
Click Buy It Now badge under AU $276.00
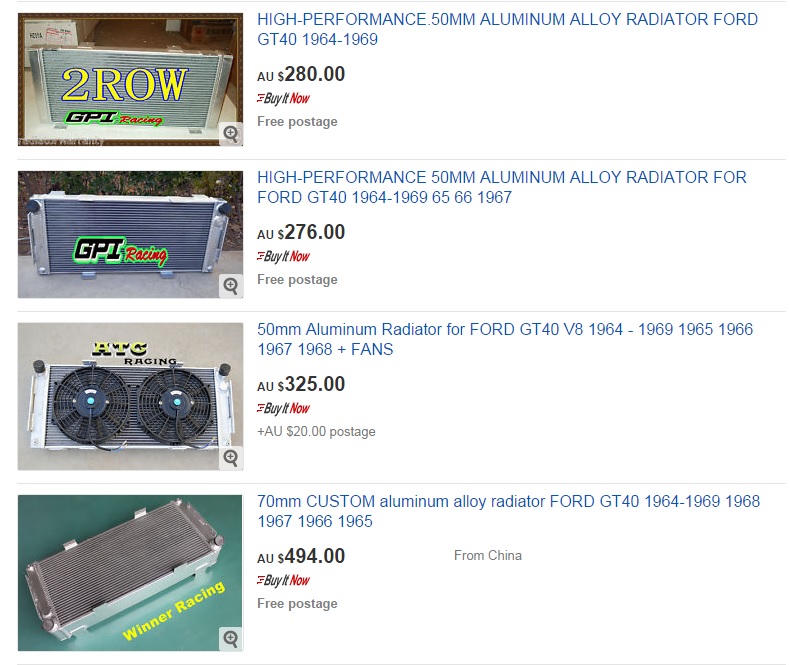283,256
